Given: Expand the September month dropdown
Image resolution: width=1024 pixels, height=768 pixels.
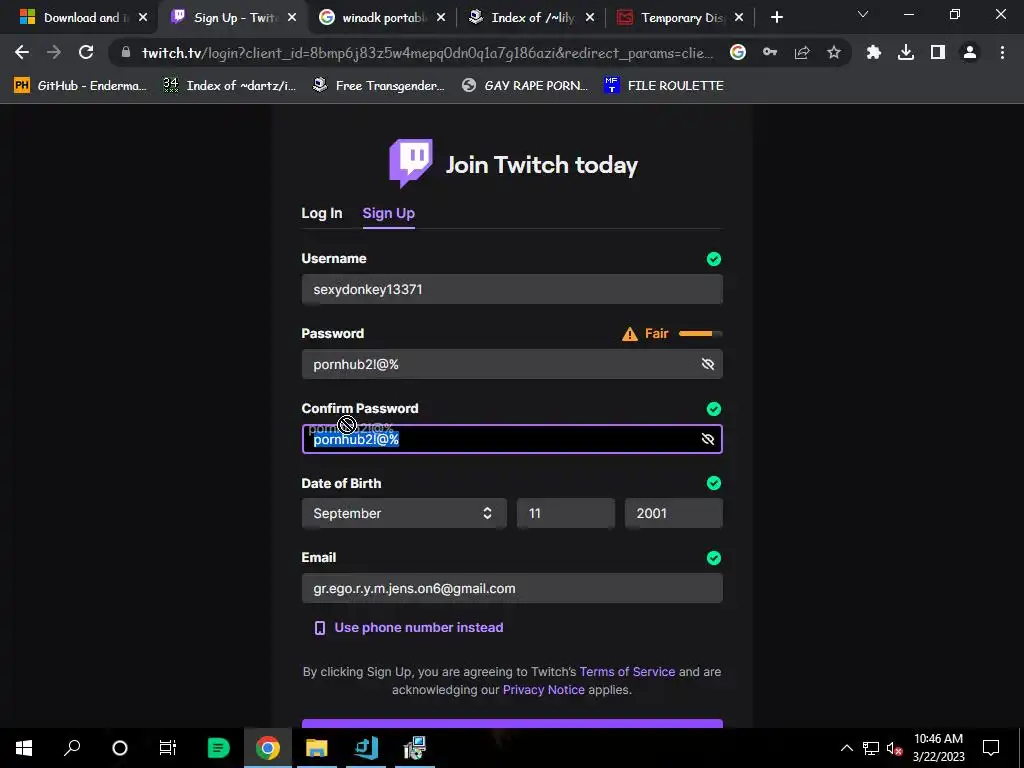Looking at the screenshot, I should tap(404, 513).
